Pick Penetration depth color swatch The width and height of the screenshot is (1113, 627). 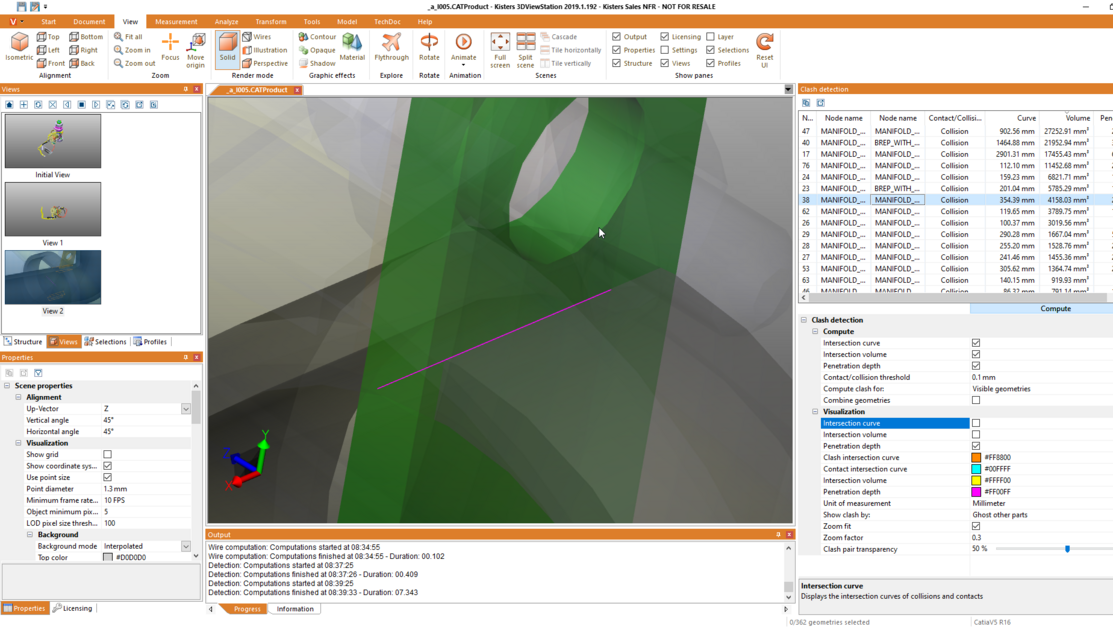(x=976, y=492)
